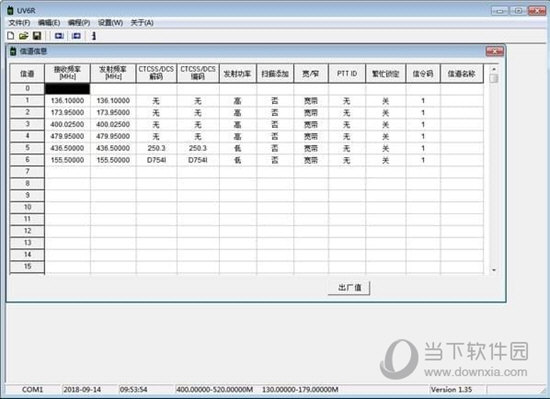Click the 信道信息 child window icon
This screenshot has width=550, height=399.
click(13, 51)
